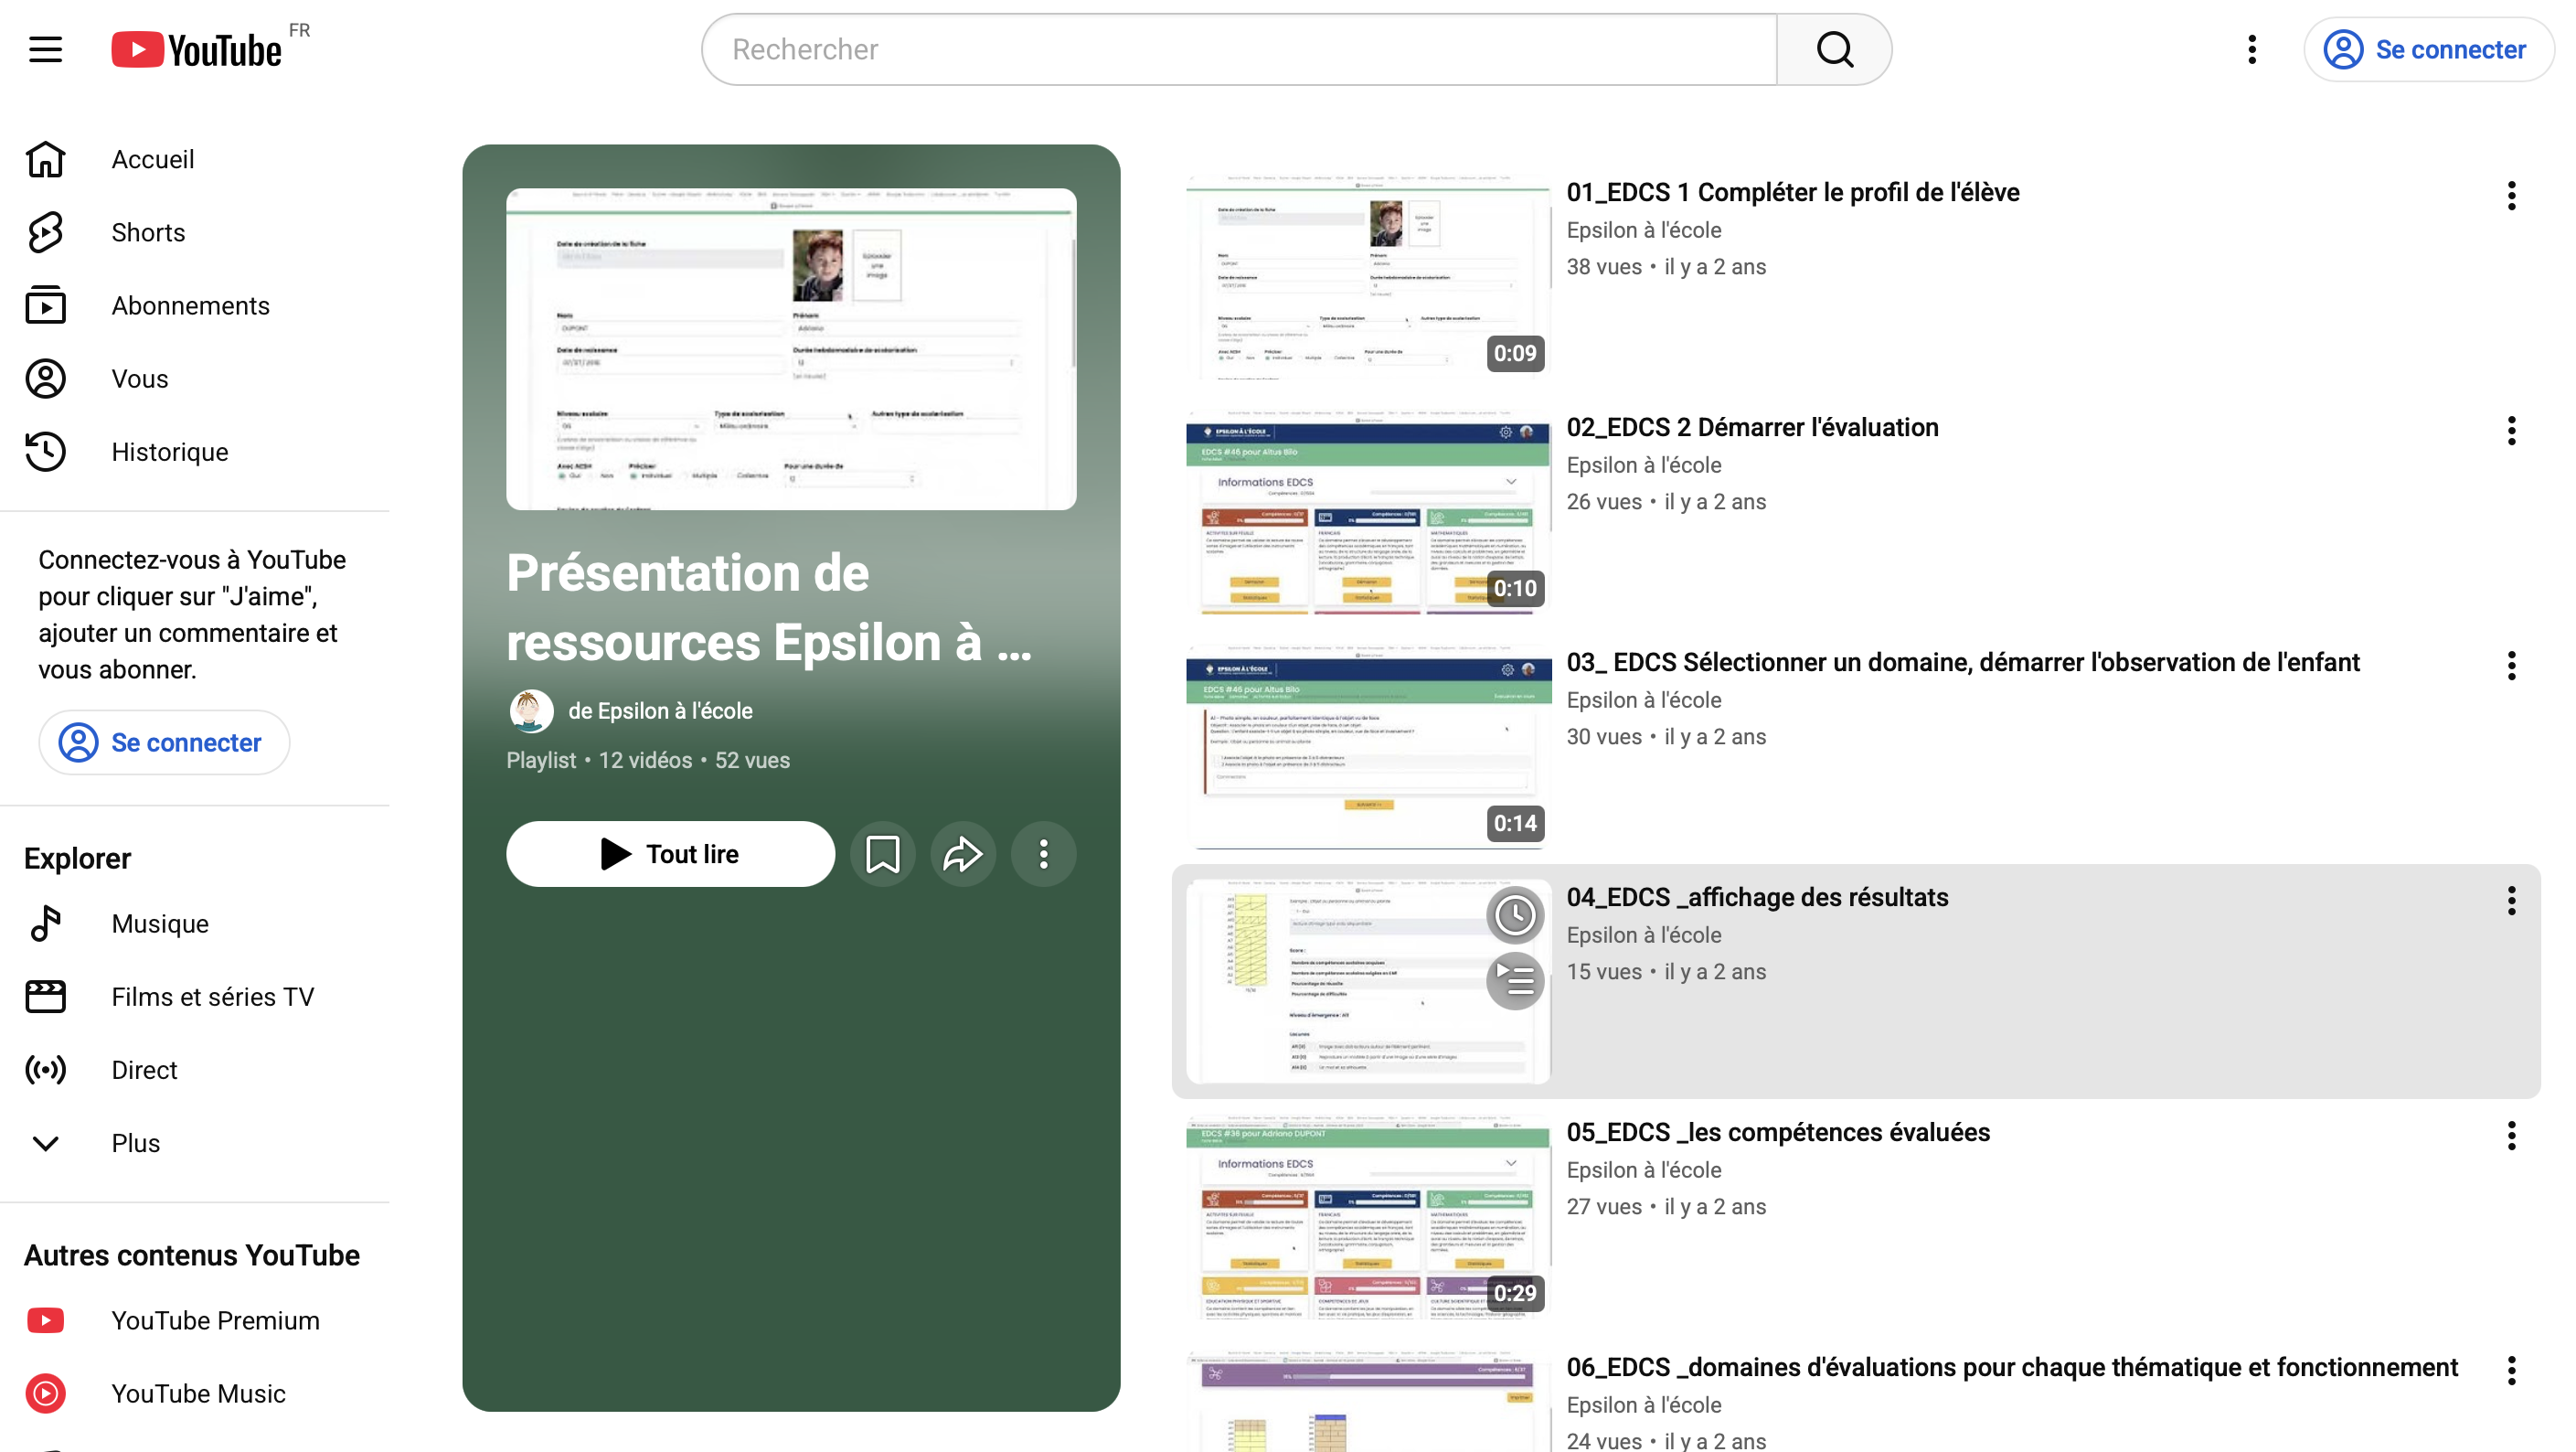Image resolution: width=2576 pixels, height=1452 pixels.
Task: Click thumbnail of 03_ EDCS video
Action: tap(1368, 747)
